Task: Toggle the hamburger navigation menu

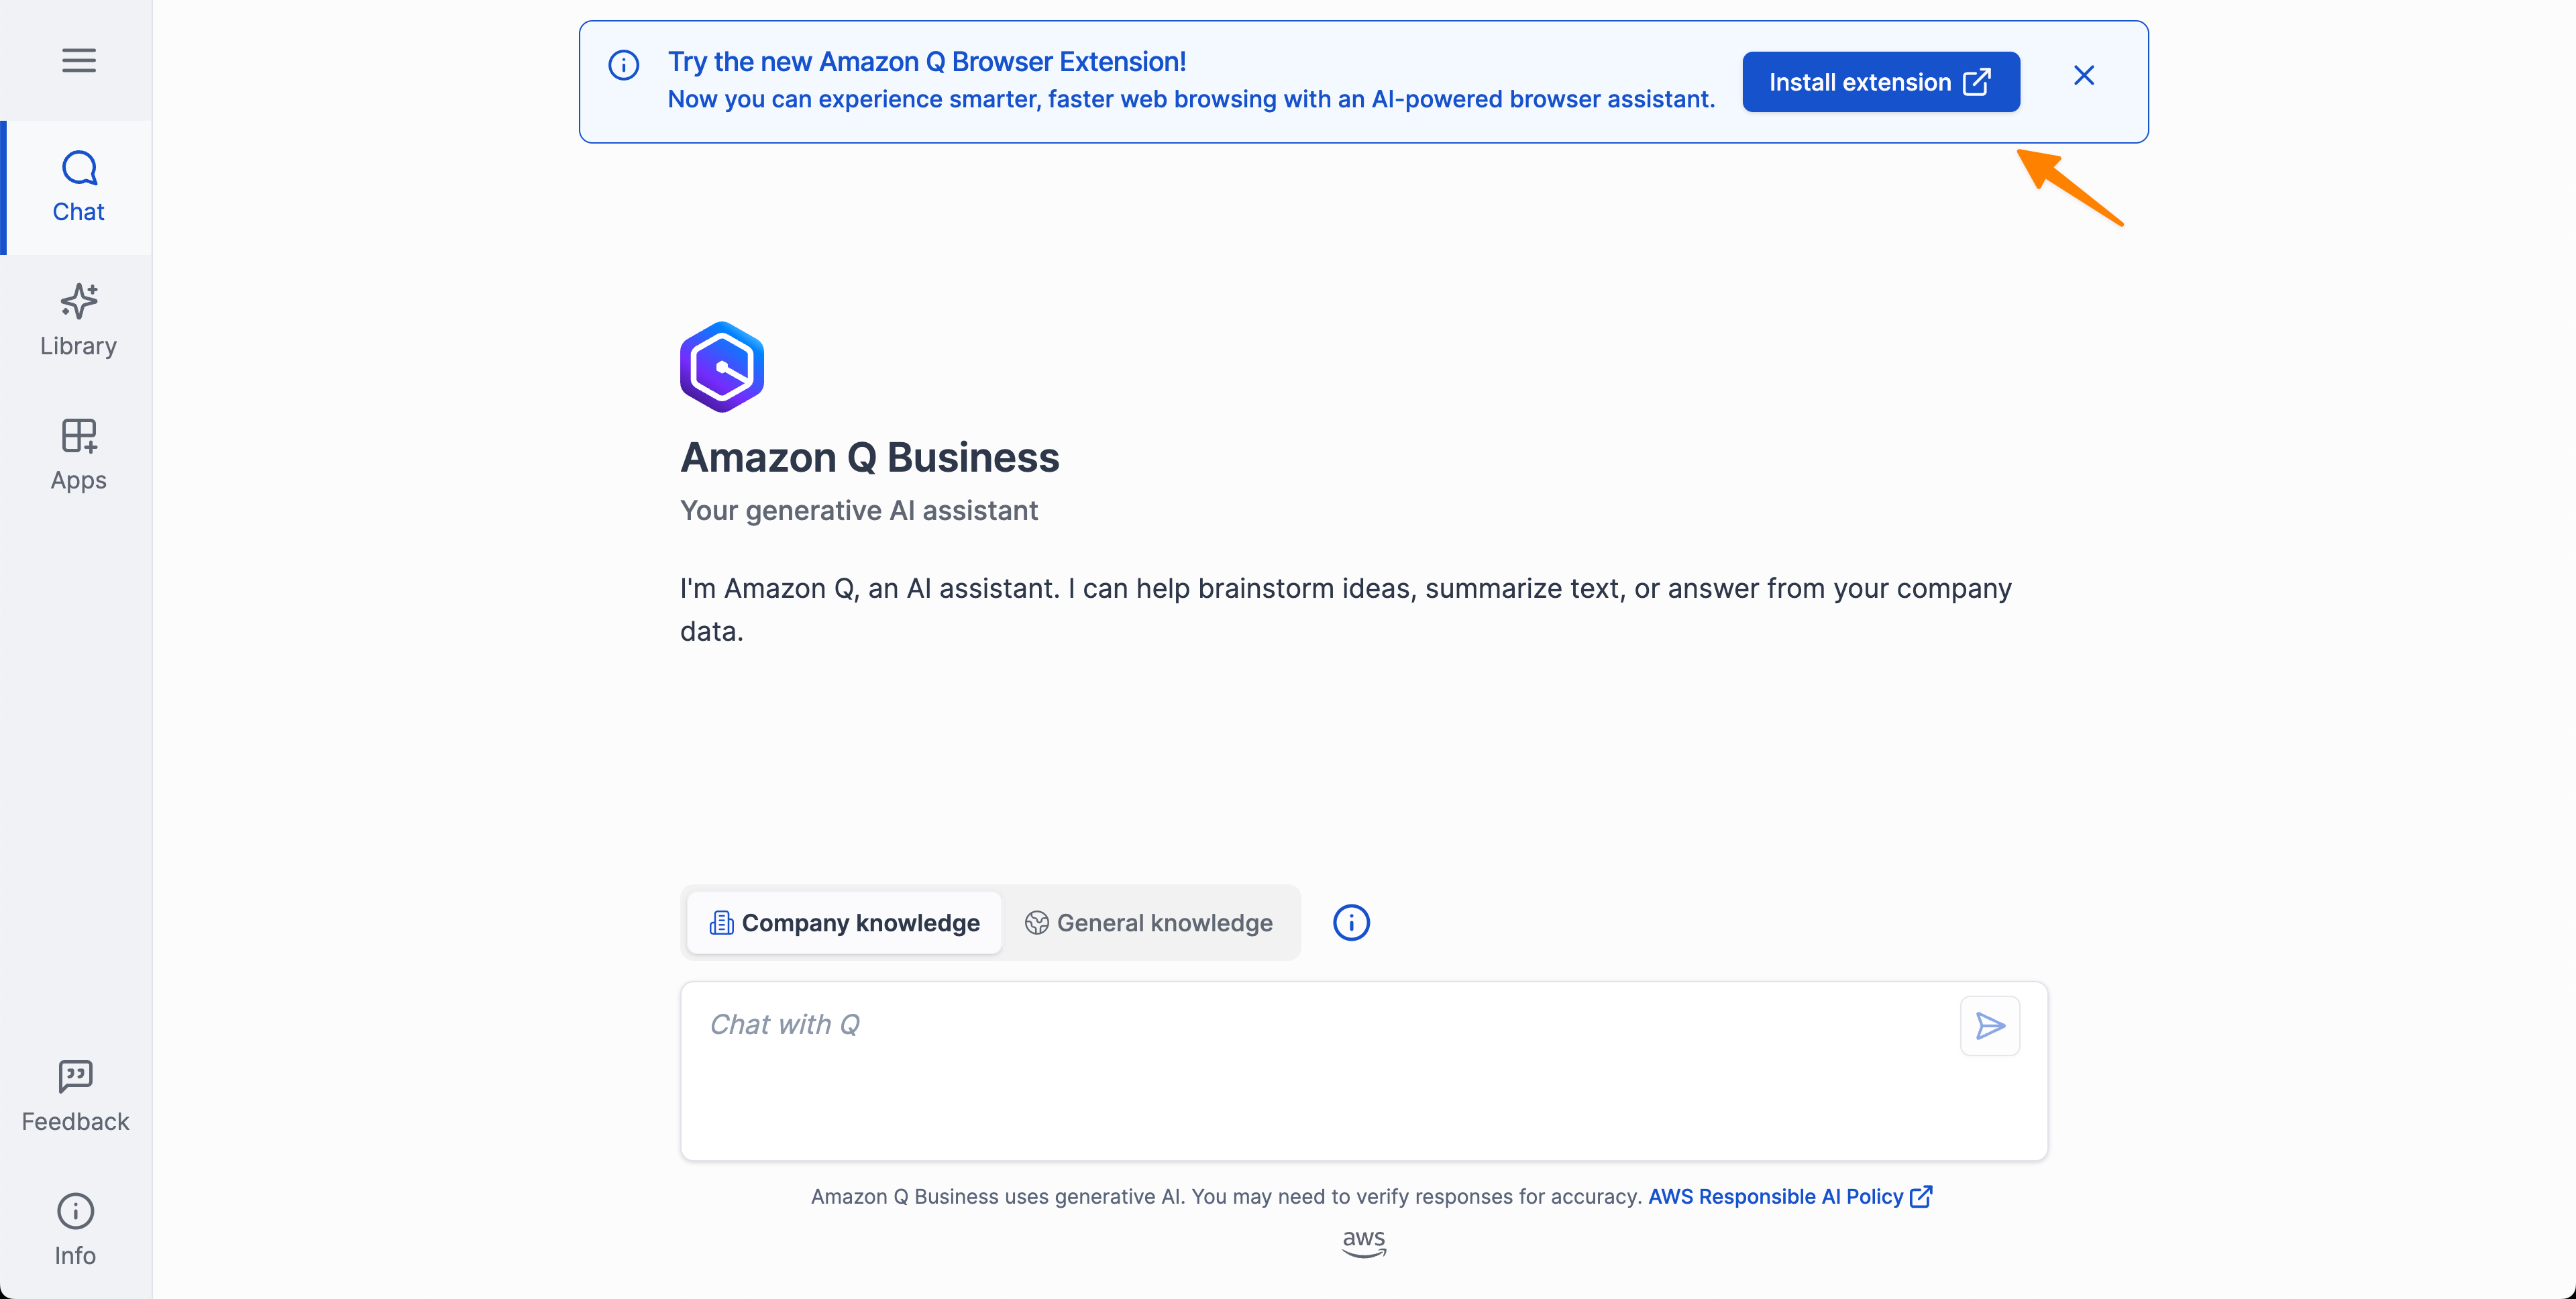Action: [x=78, y=60]
